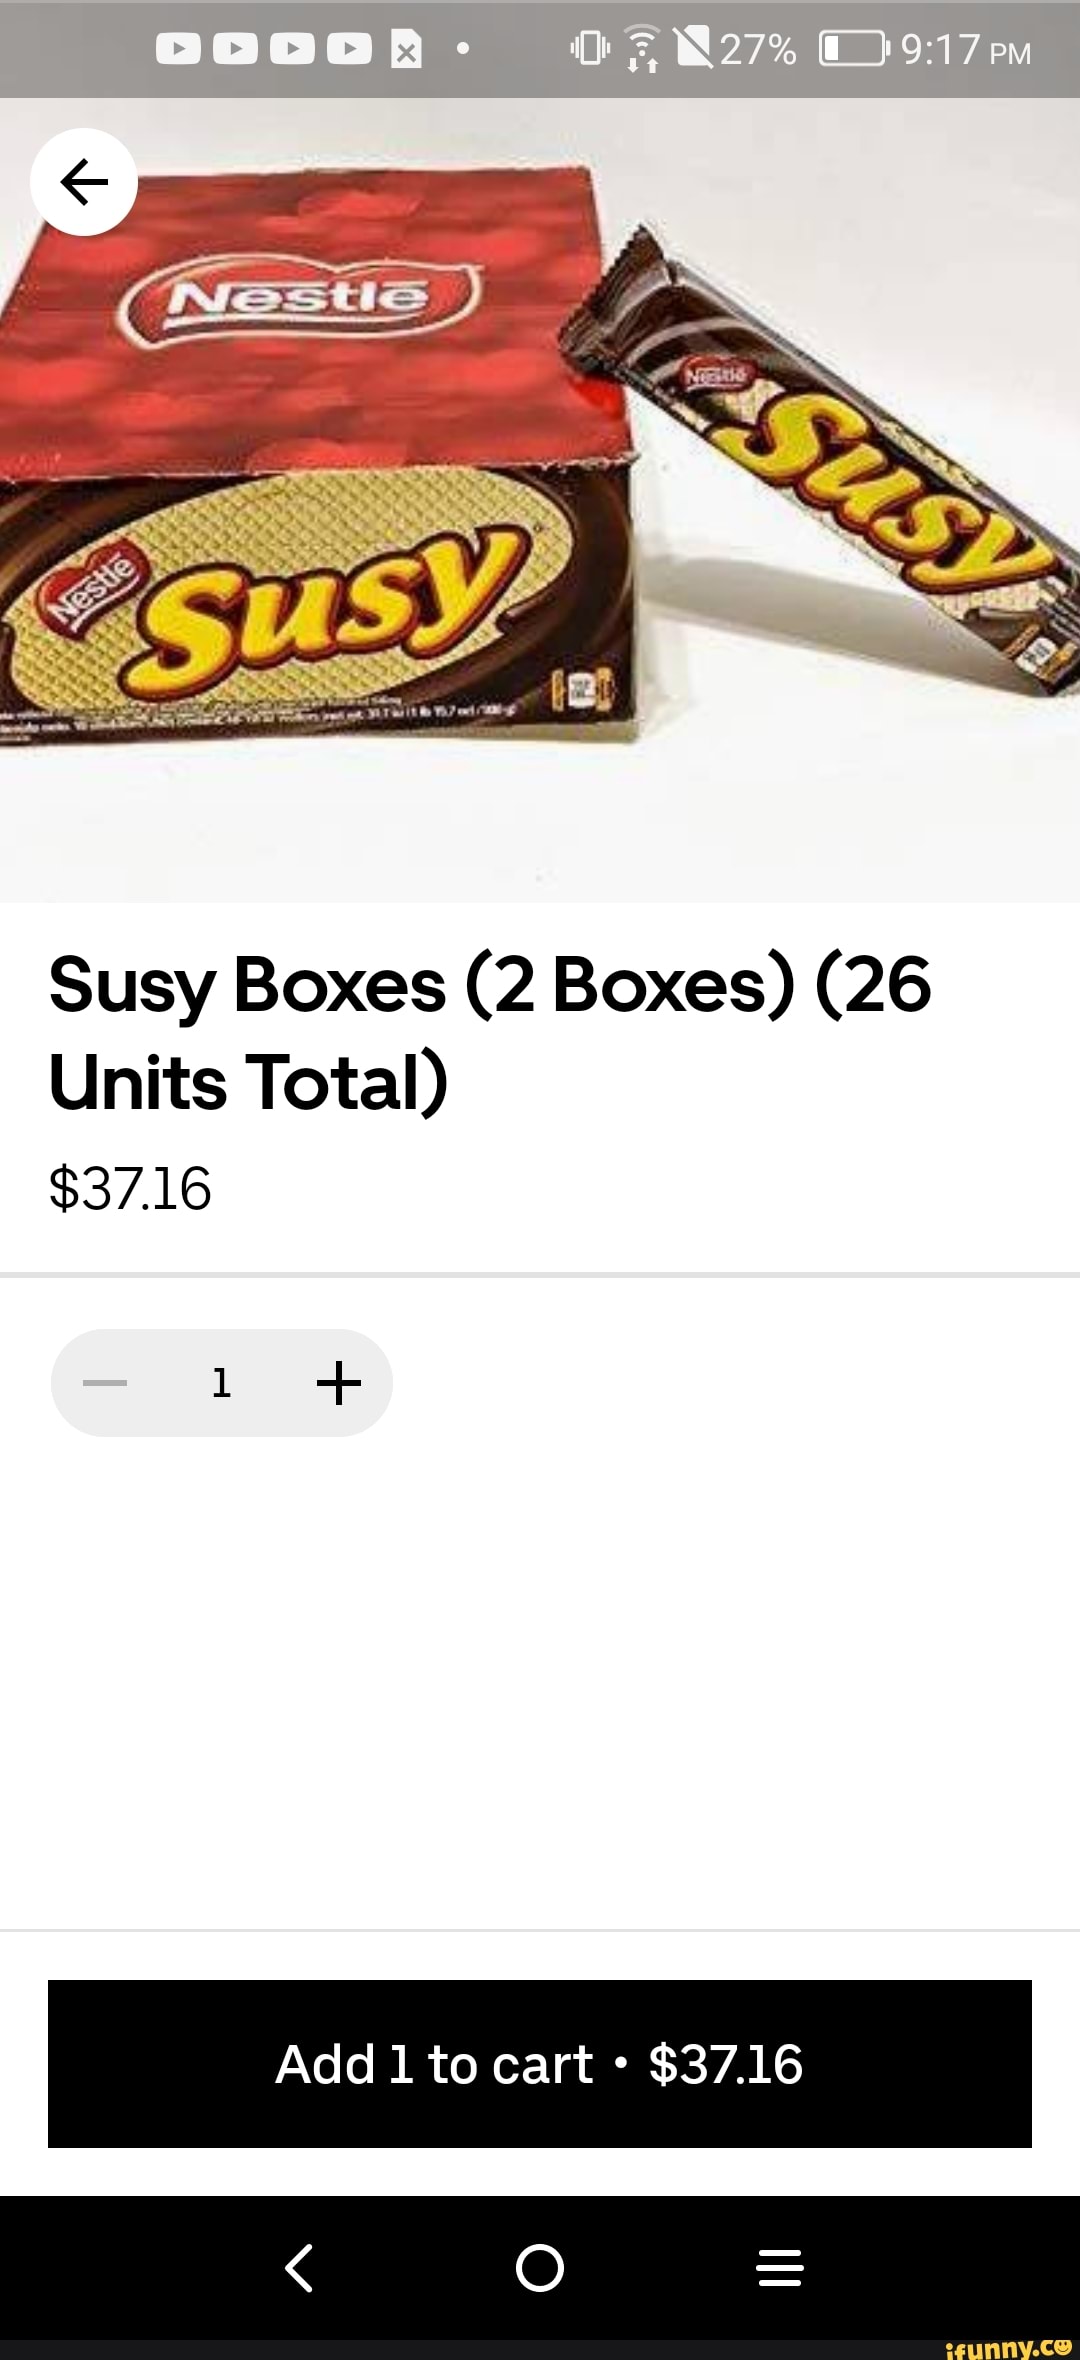
Task: Decrease quantity with the minus button
Action: pos(105,1383)
